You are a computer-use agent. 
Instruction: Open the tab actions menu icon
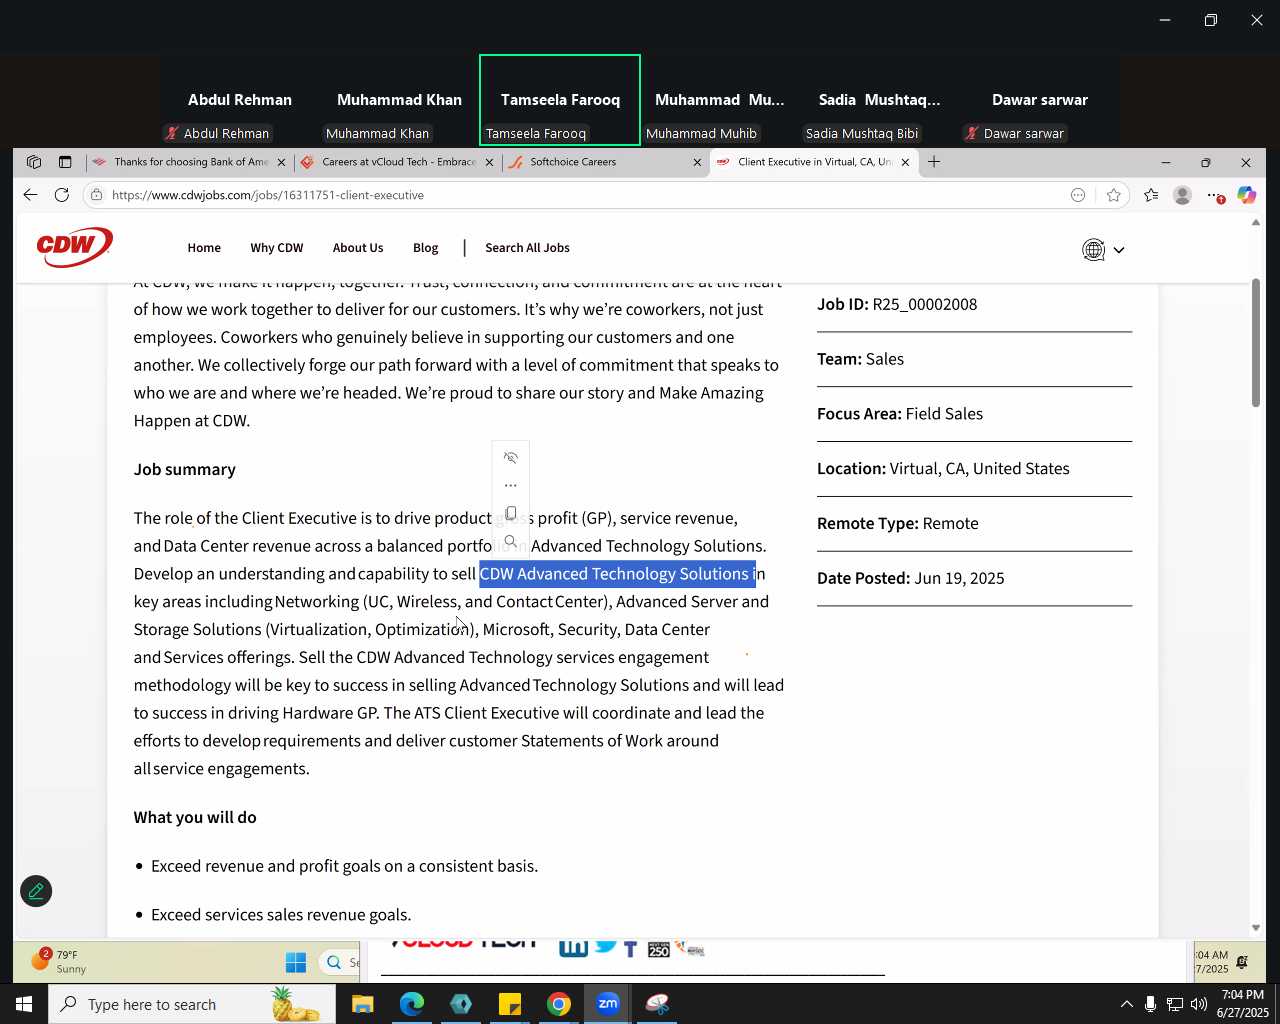click(x=65, y=162)
